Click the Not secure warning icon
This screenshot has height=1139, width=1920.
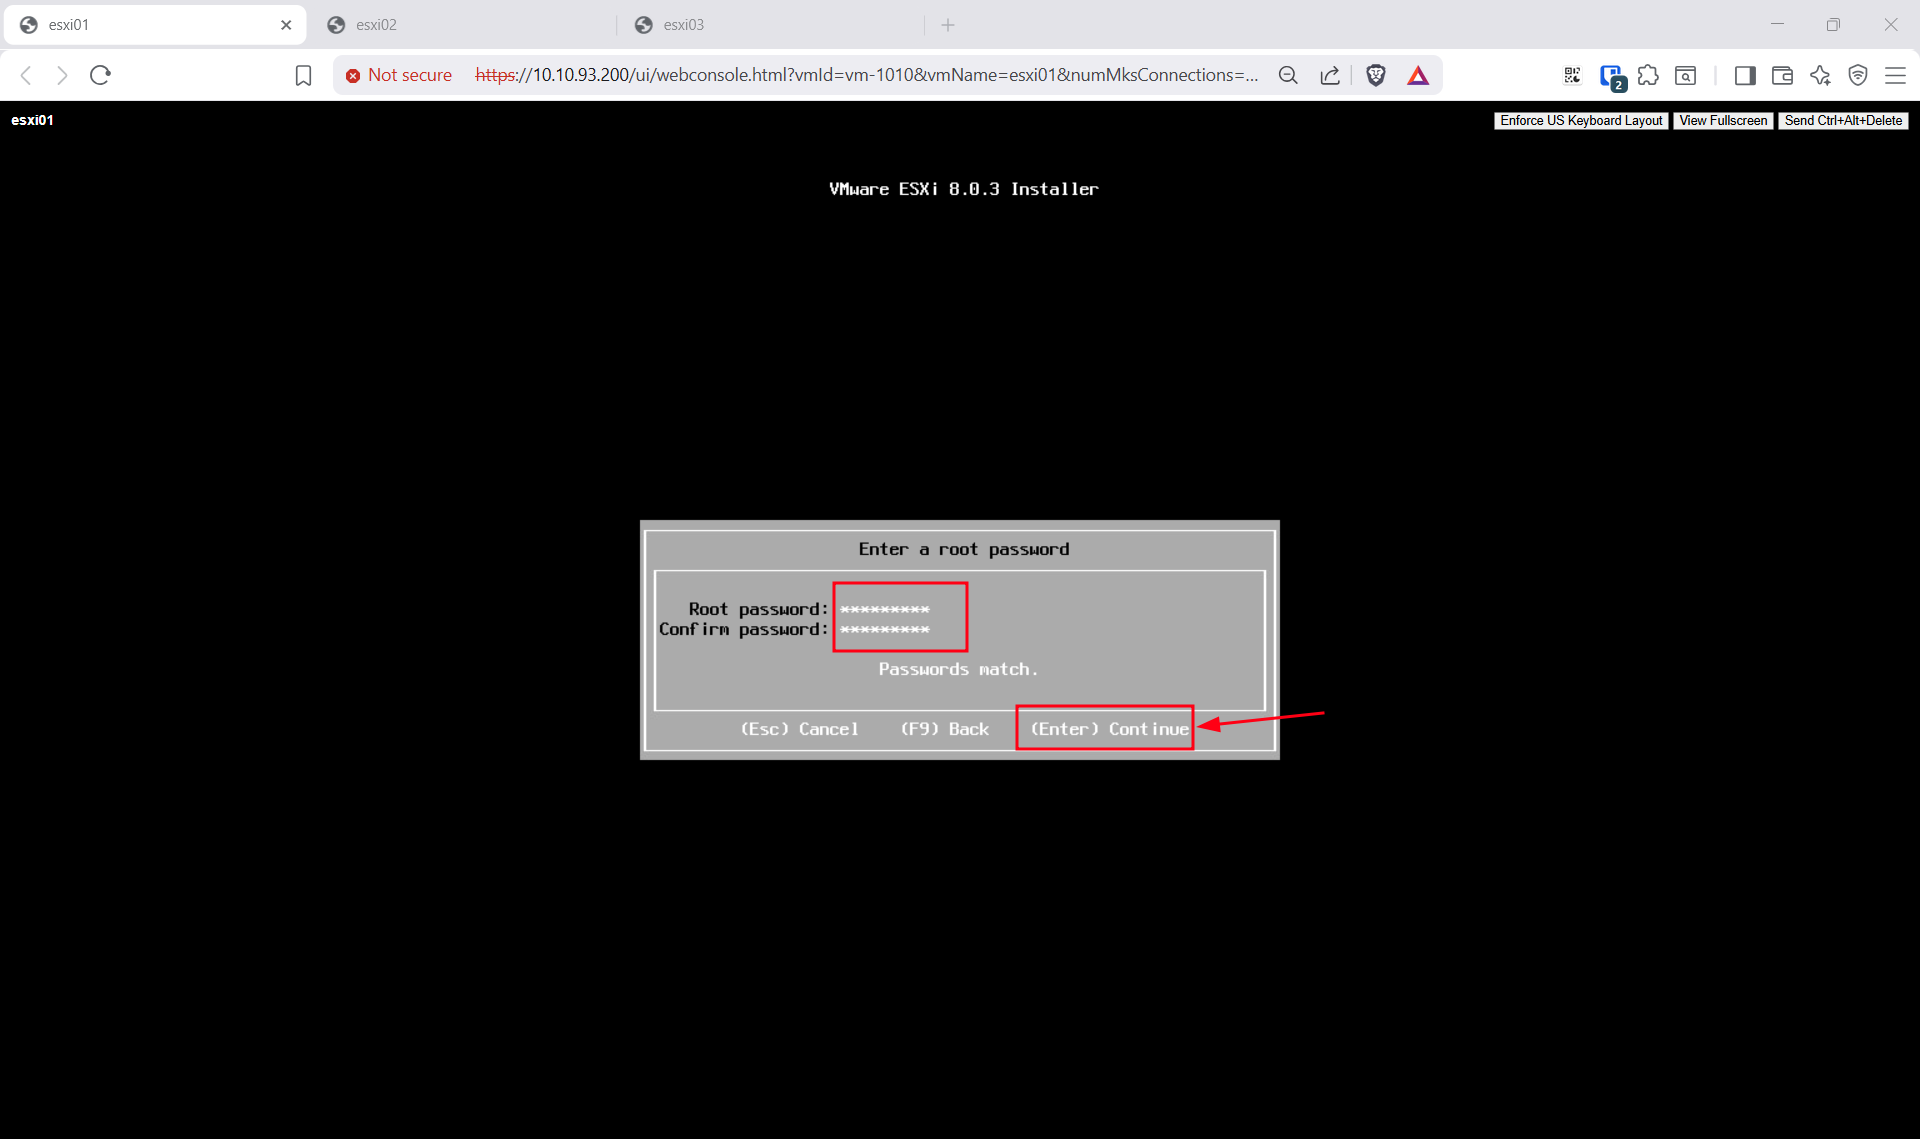coord(353,76)
